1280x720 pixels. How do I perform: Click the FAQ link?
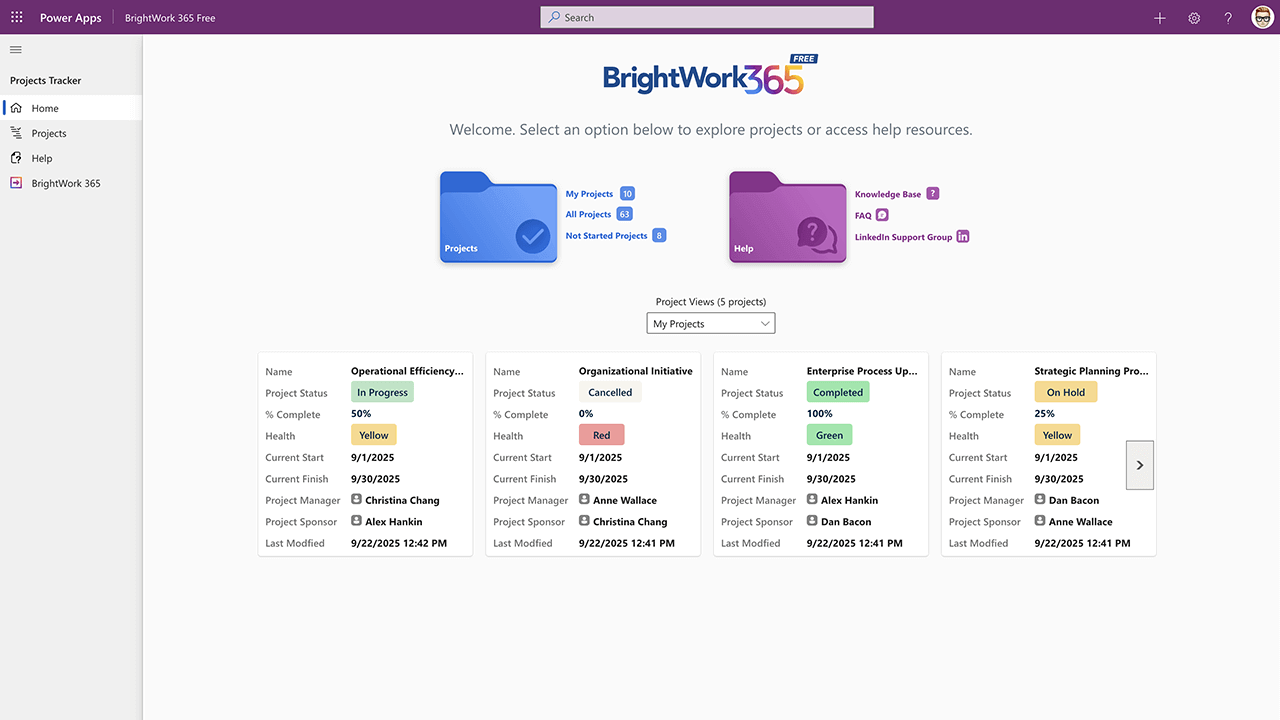click(x=861, y=215)
